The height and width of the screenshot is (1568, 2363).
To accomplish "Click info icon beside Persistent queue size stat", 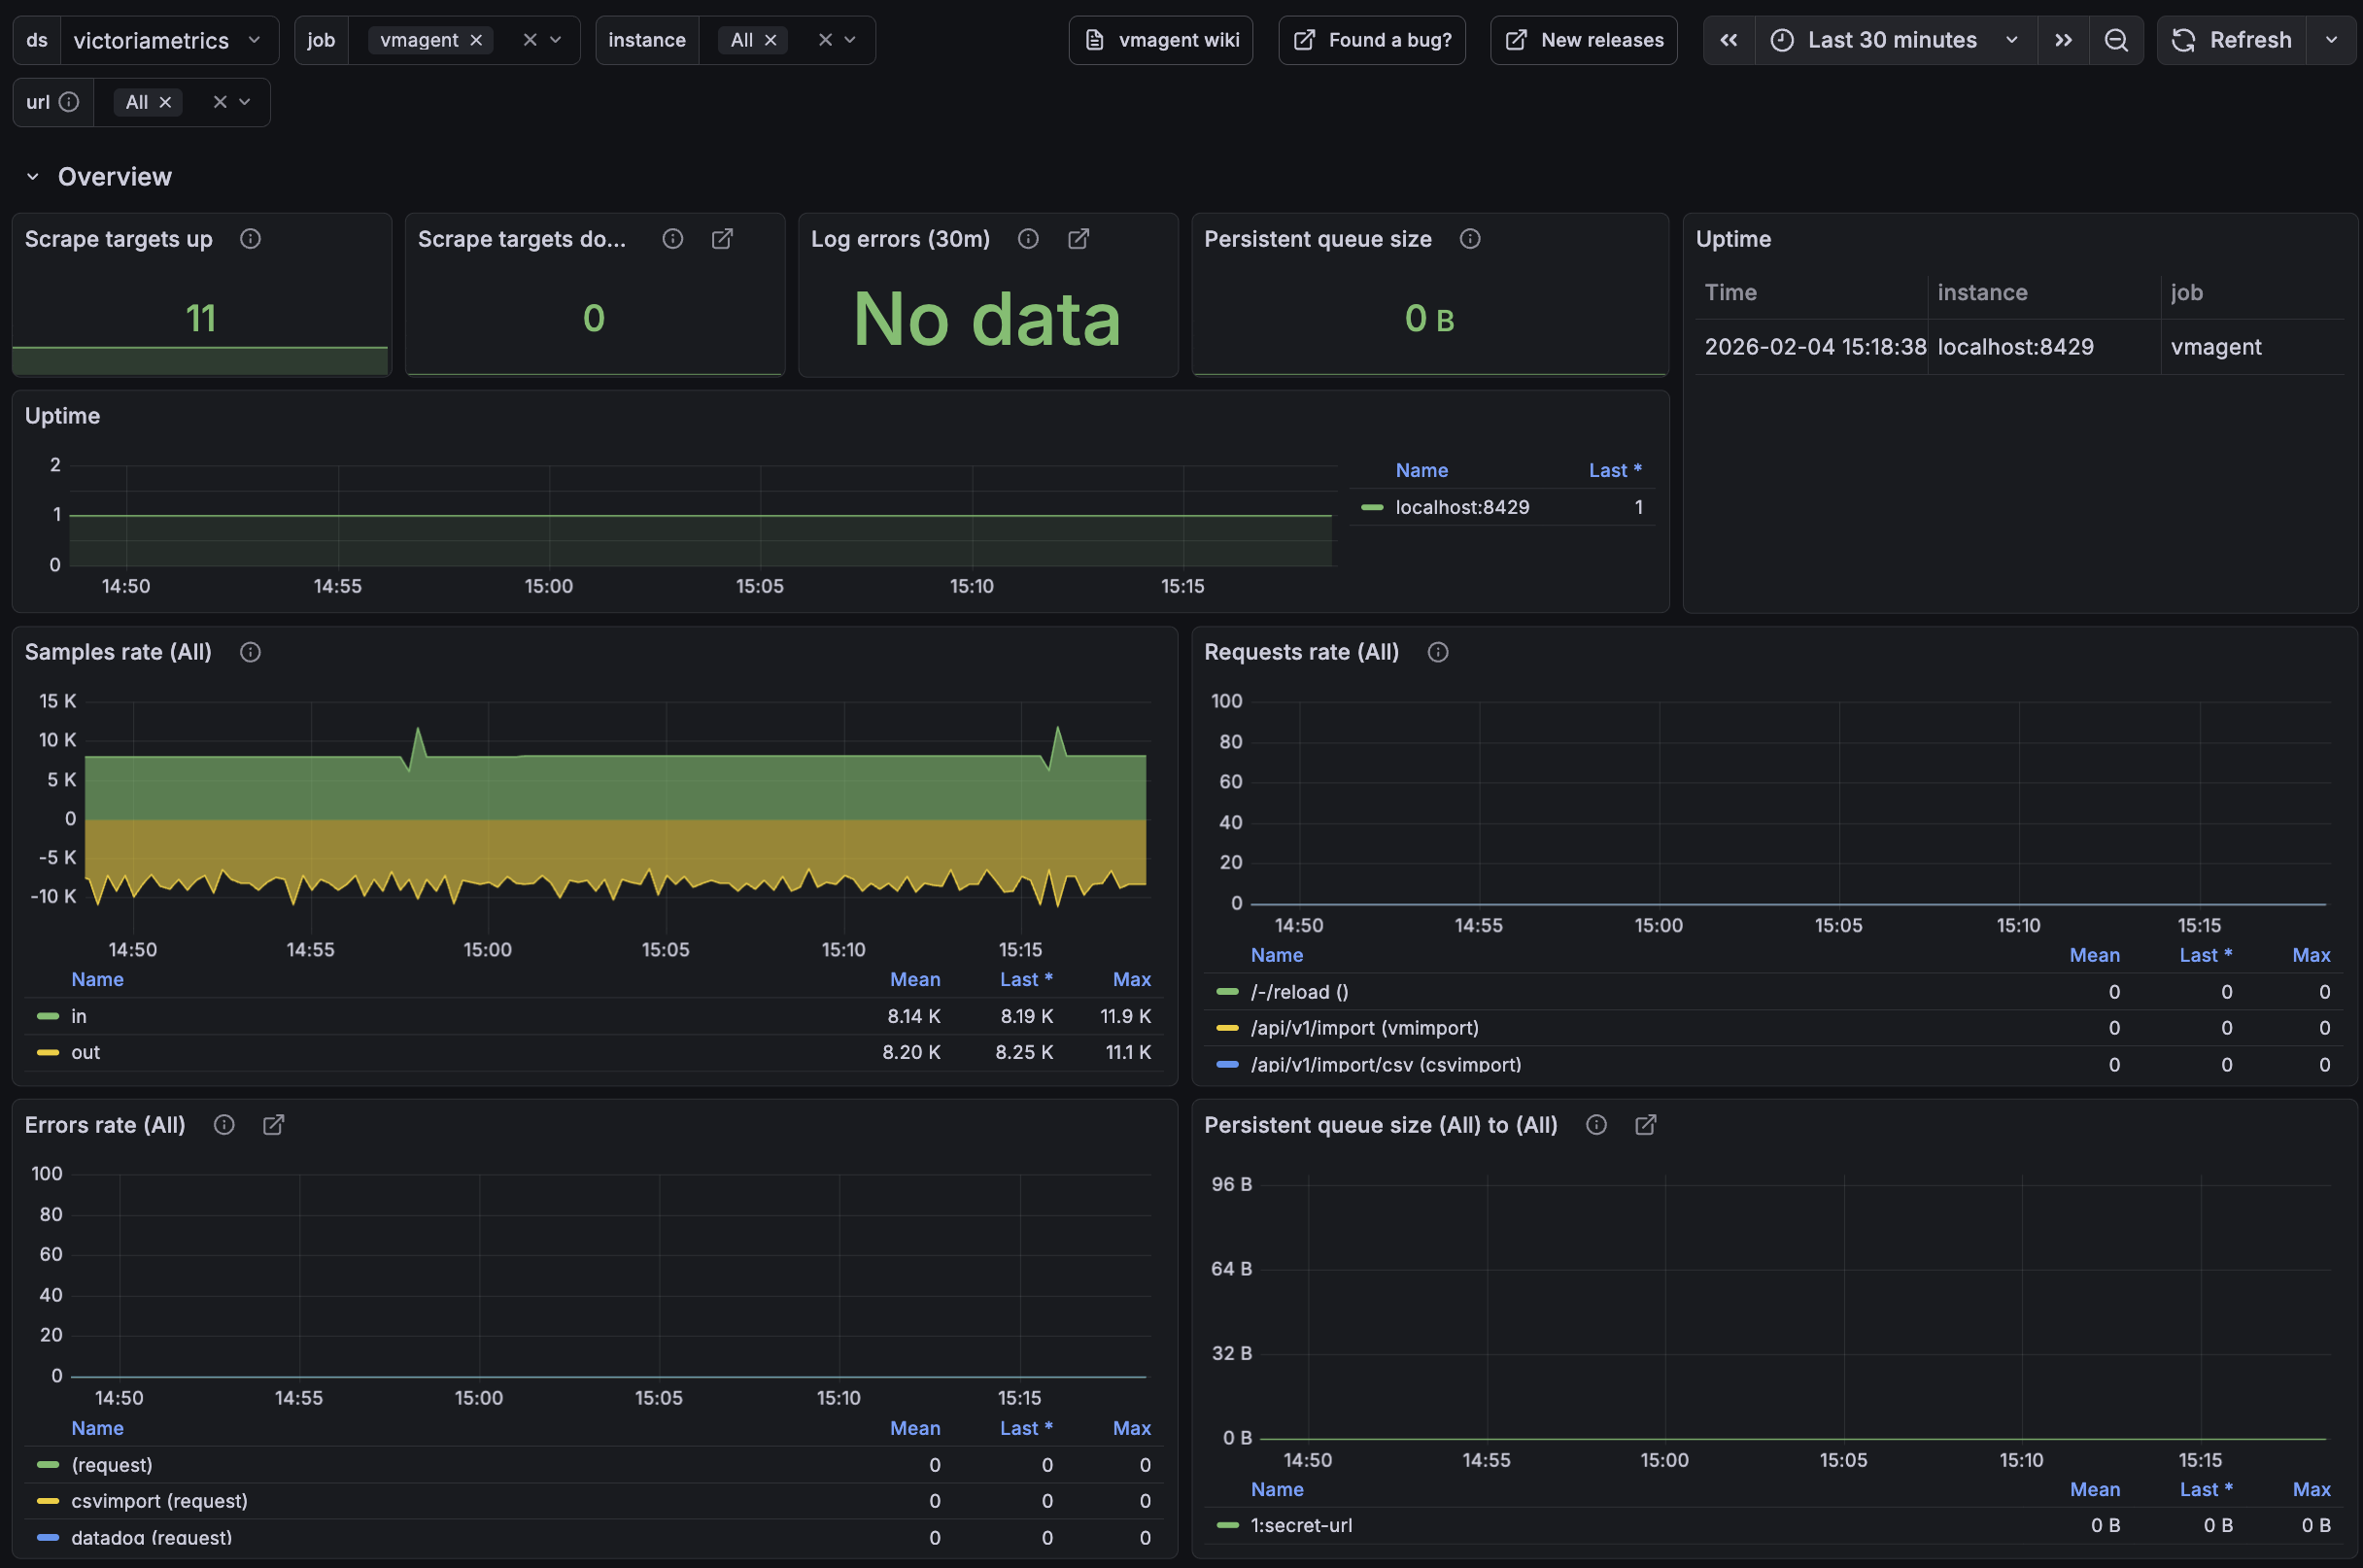I will [x=1469, y=239].
